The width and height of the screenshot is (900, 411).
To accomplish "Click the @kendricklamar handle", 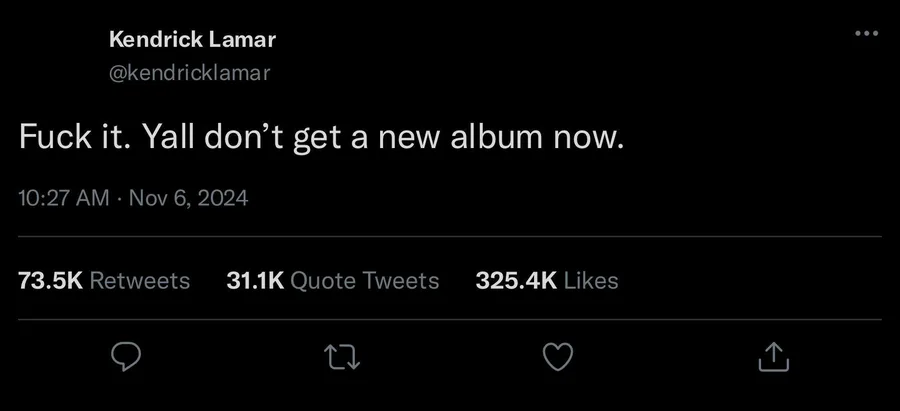I will coord(189,73).
